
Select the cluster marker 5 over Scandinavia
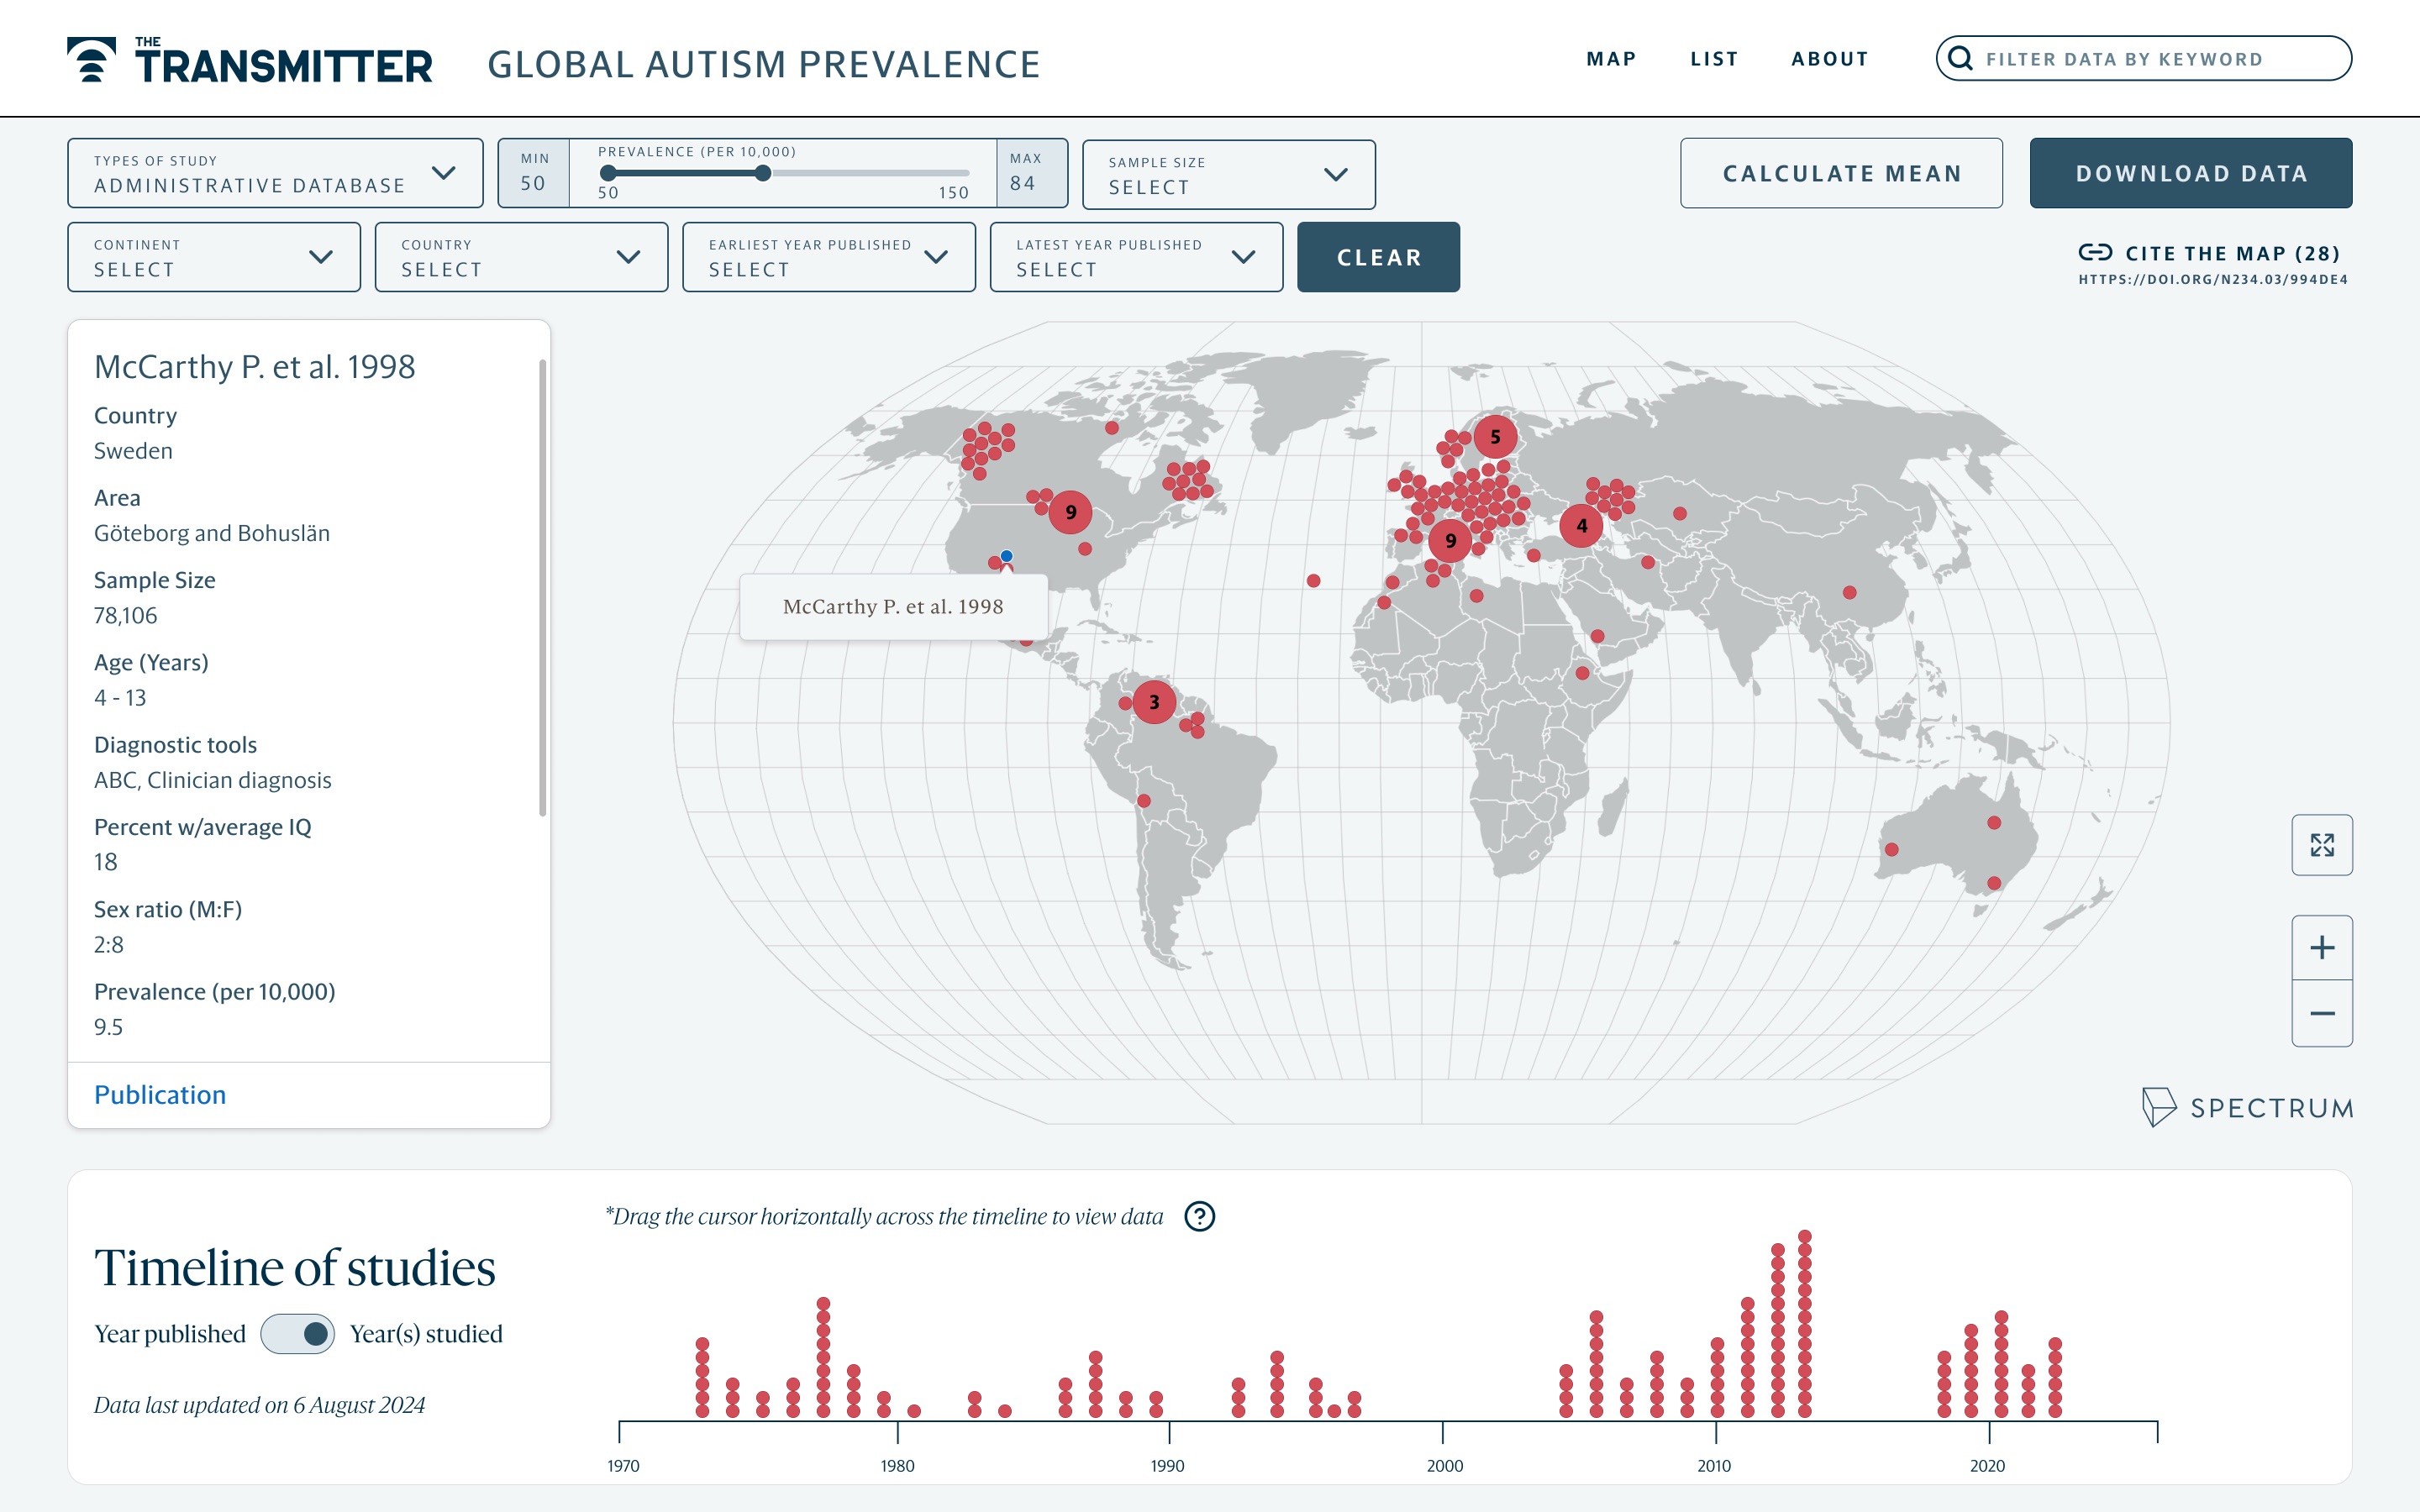pos(1495,436)
